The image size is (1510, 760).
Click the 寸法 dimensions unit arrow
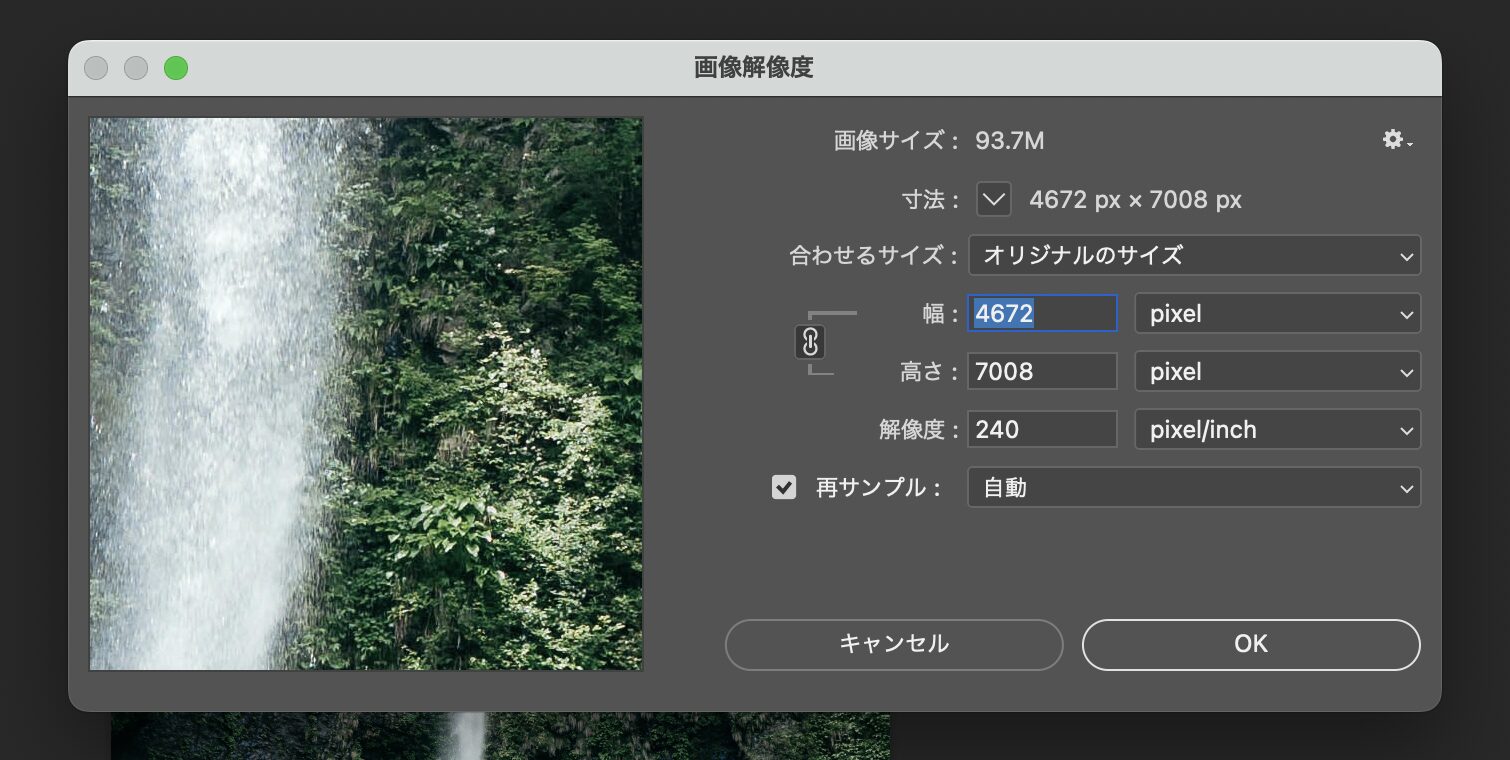pos(994,199)
